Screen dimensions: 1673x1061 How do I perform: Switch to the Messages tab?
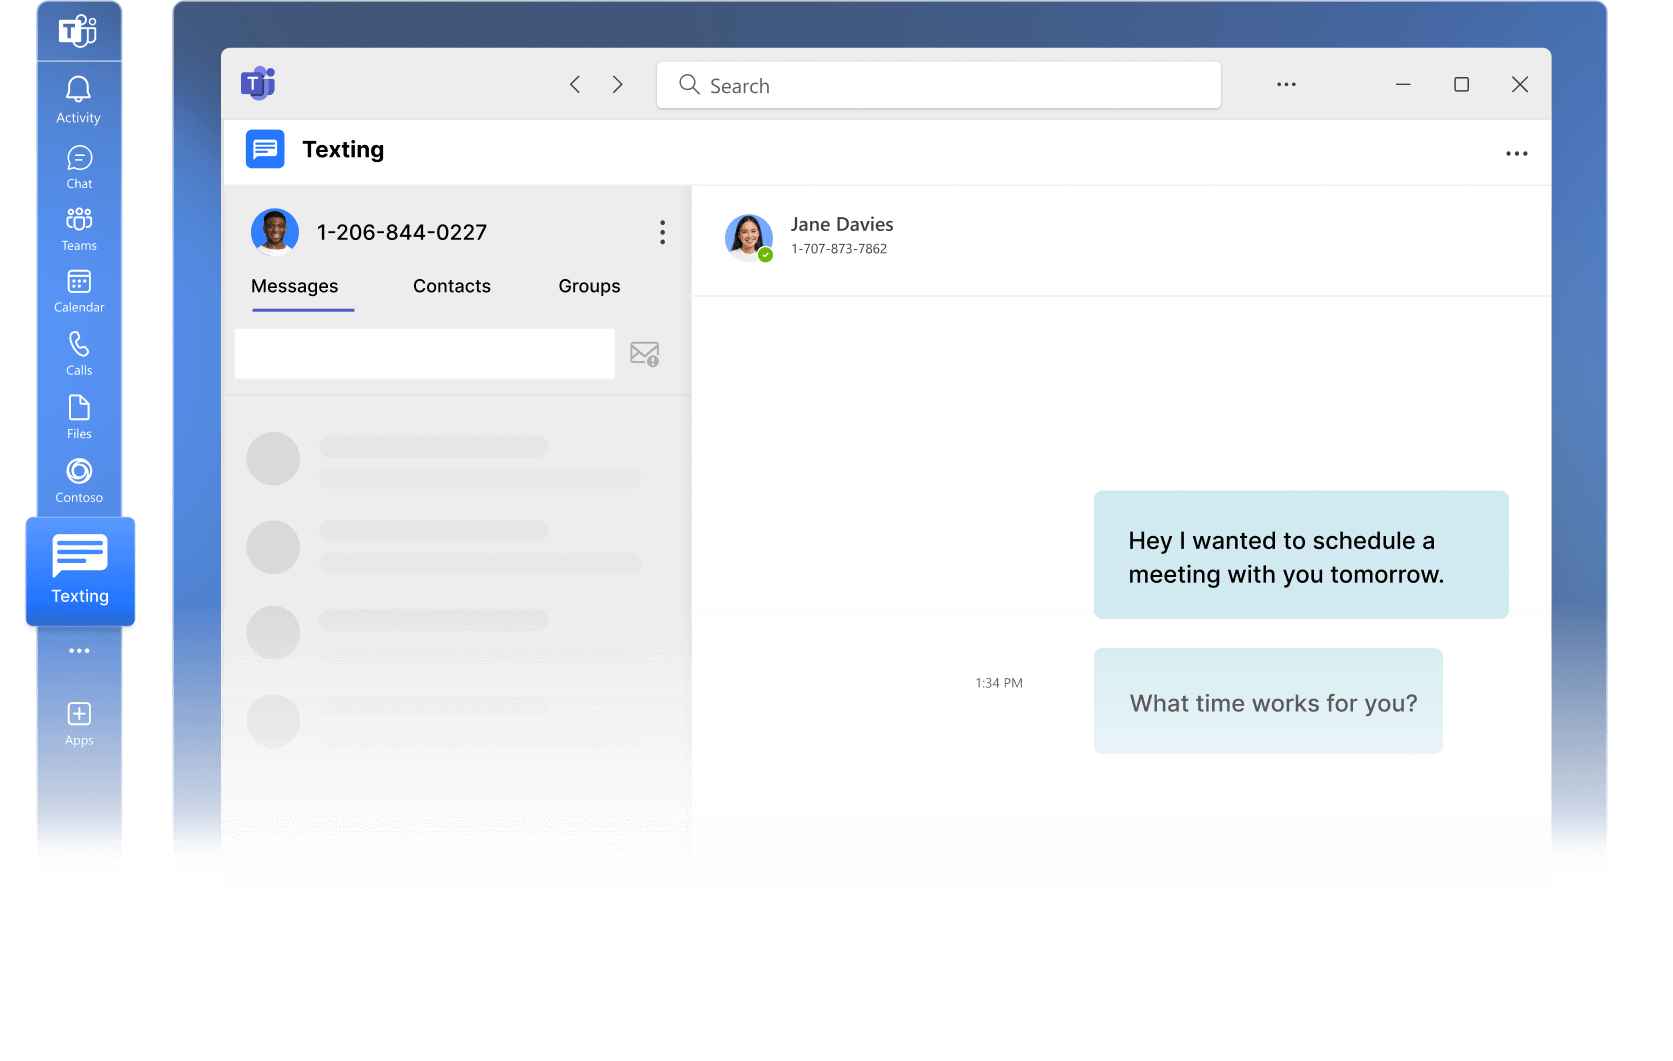coord(295,286)
